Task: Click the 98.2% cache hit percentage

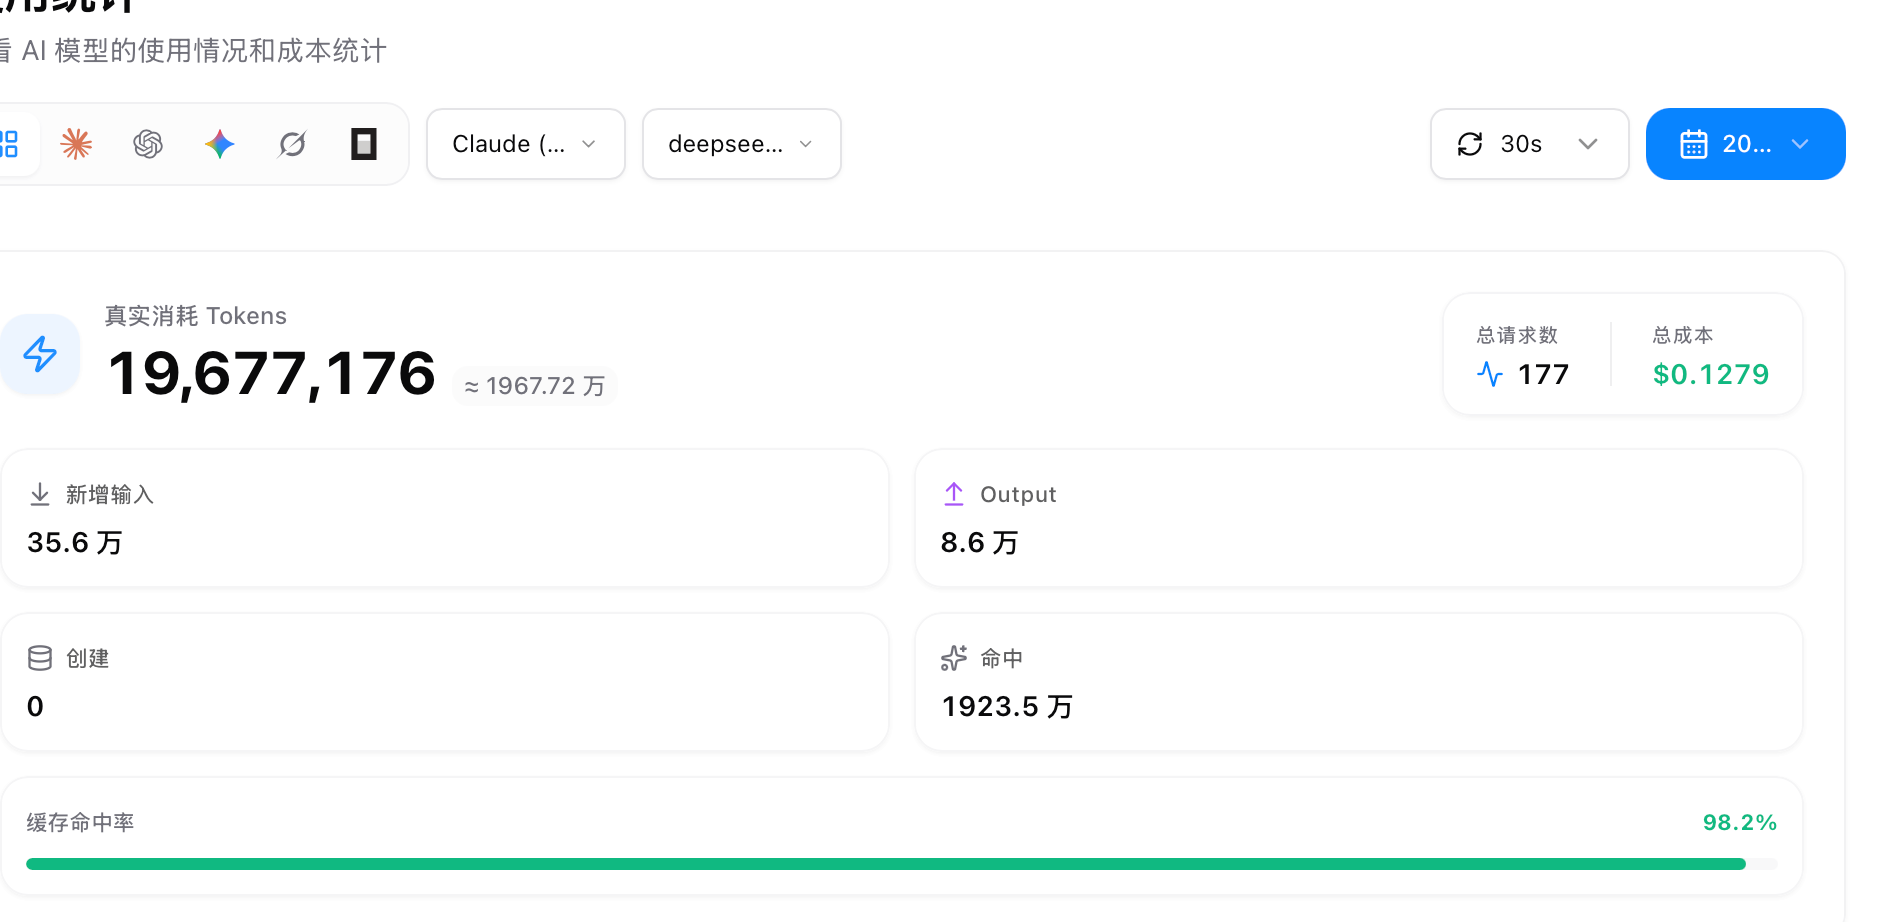Action: [1740, 822]
